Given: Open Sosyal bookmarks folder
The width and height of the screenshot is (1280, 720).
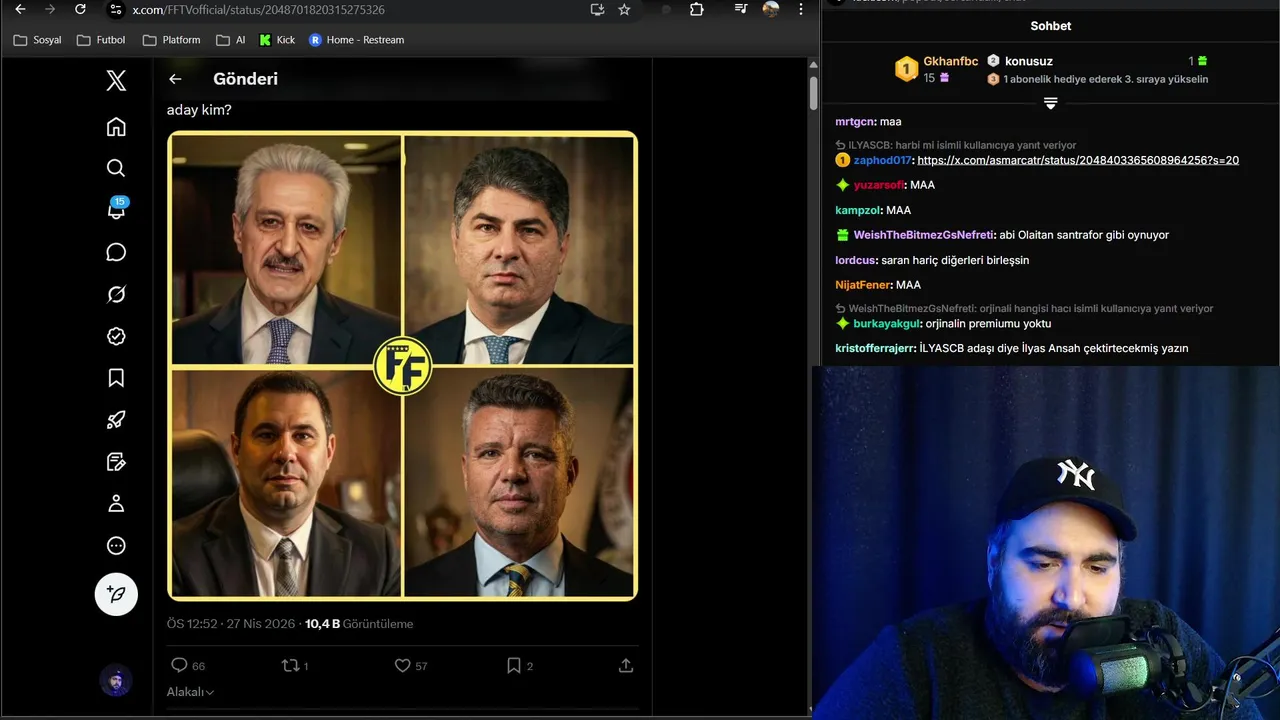Looking at the screenshot, I should coord(37,40).
